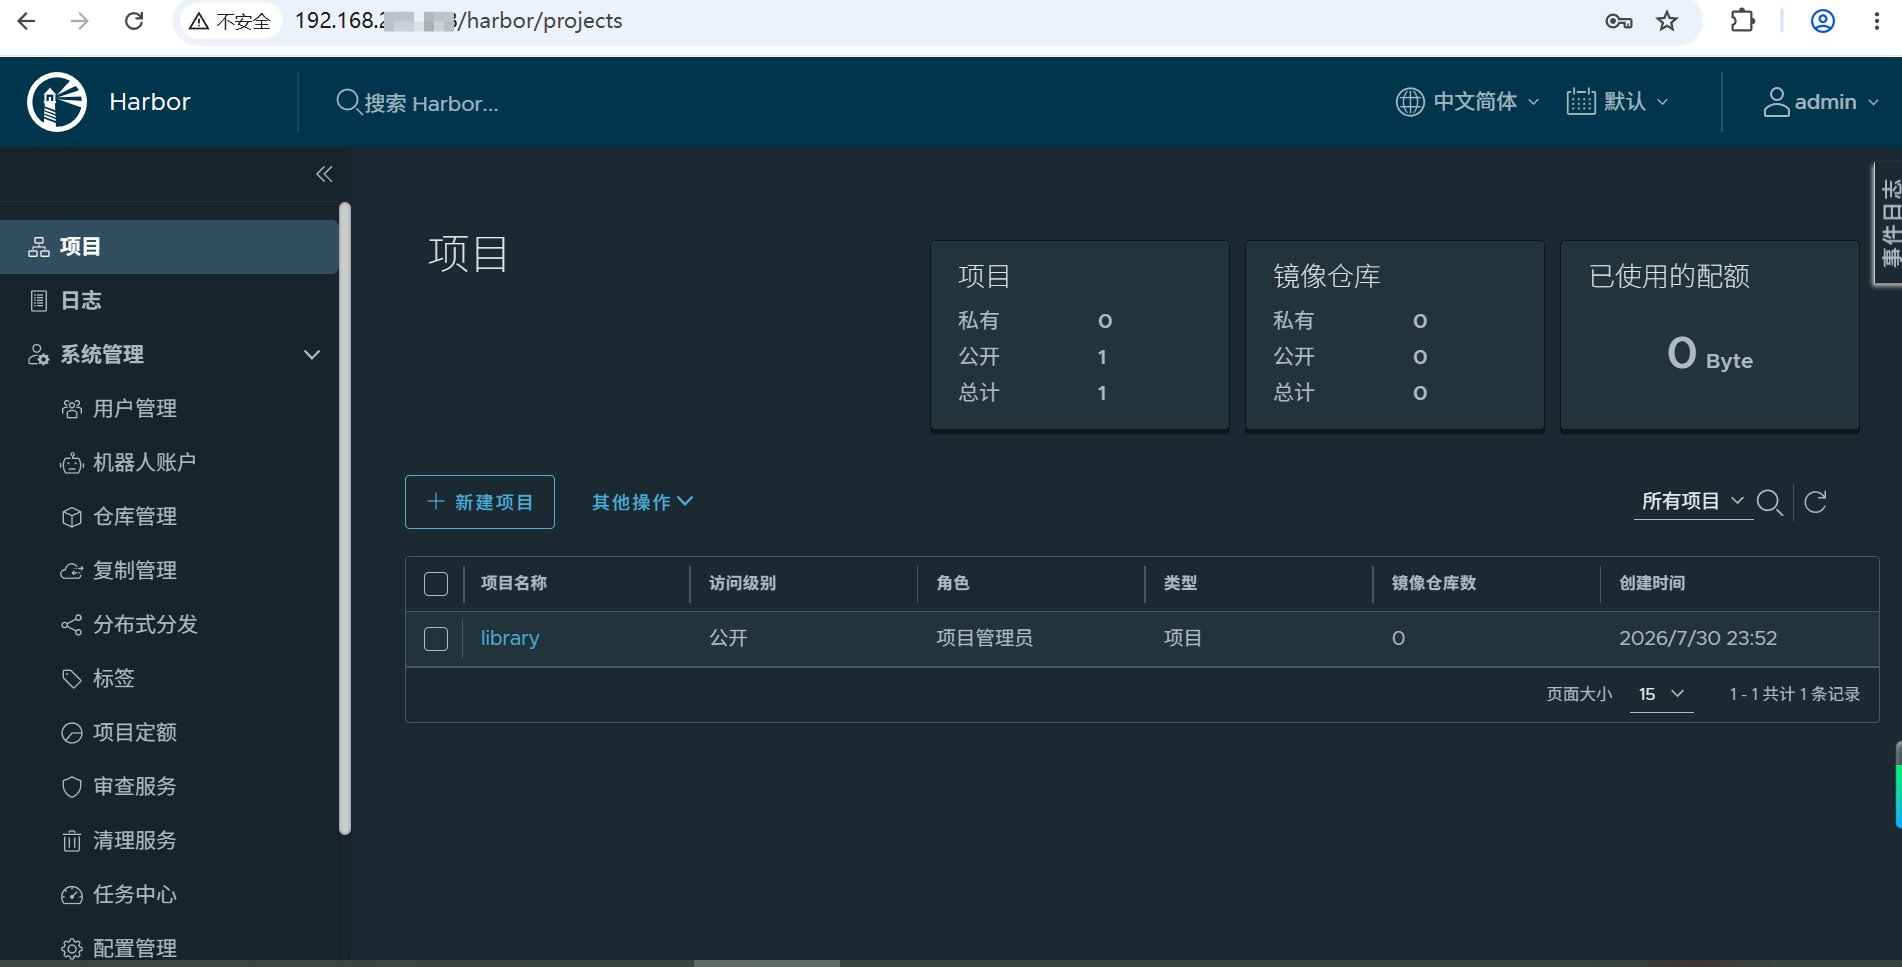Click the Harbor title text
The width and height of the screenshot is (1902, 967).
click(150, 102)
